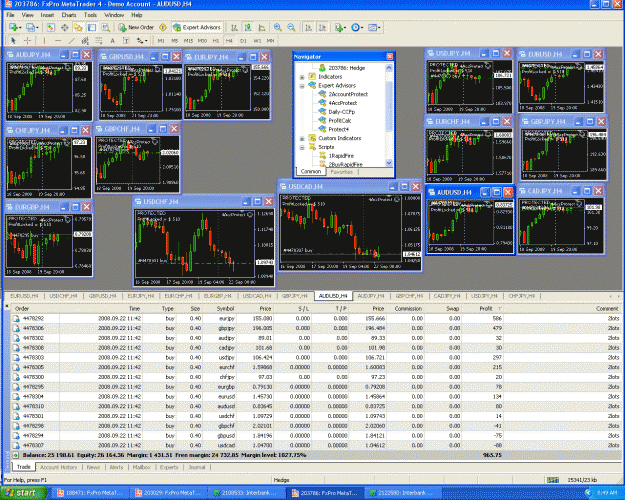The width and height of the screenshot is (625, 500).
Task: Switch timeframe to M15
Action: [188, 41]
